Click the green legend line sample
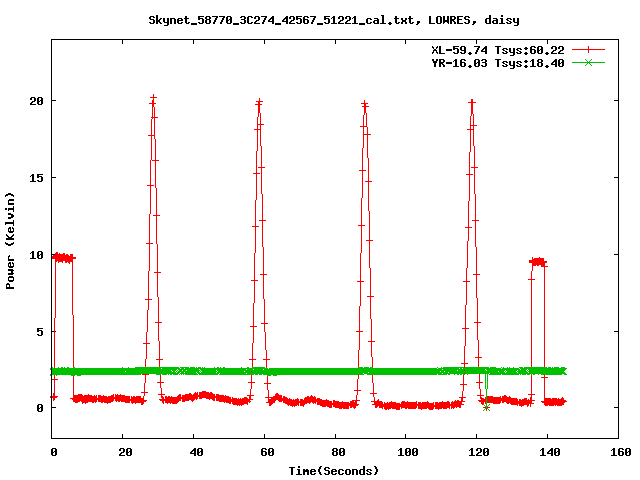640x480 pixels. point(588,62)
